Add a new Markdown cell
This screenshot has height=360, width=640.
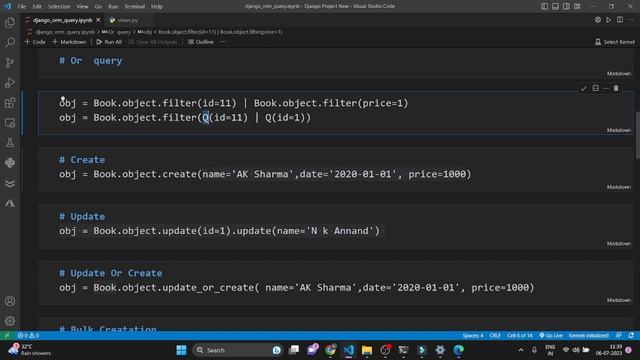(x=69, y=42)
